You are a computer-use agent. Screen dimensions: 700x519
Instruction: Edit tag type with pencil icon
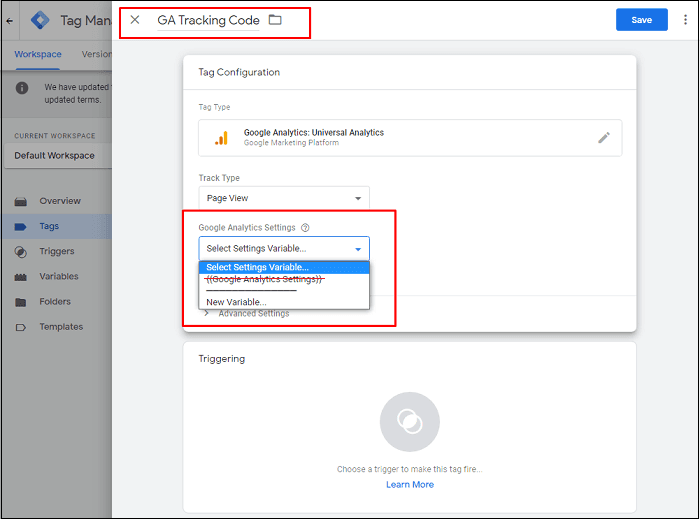[x=604, y=137]
